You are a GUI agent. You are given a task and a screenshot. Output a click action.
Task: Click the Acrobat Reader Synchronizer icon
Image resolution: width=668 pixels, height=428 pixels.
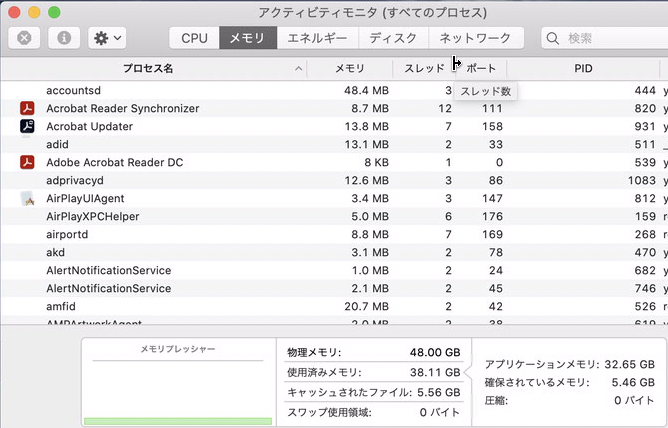[x=27, y=108]
